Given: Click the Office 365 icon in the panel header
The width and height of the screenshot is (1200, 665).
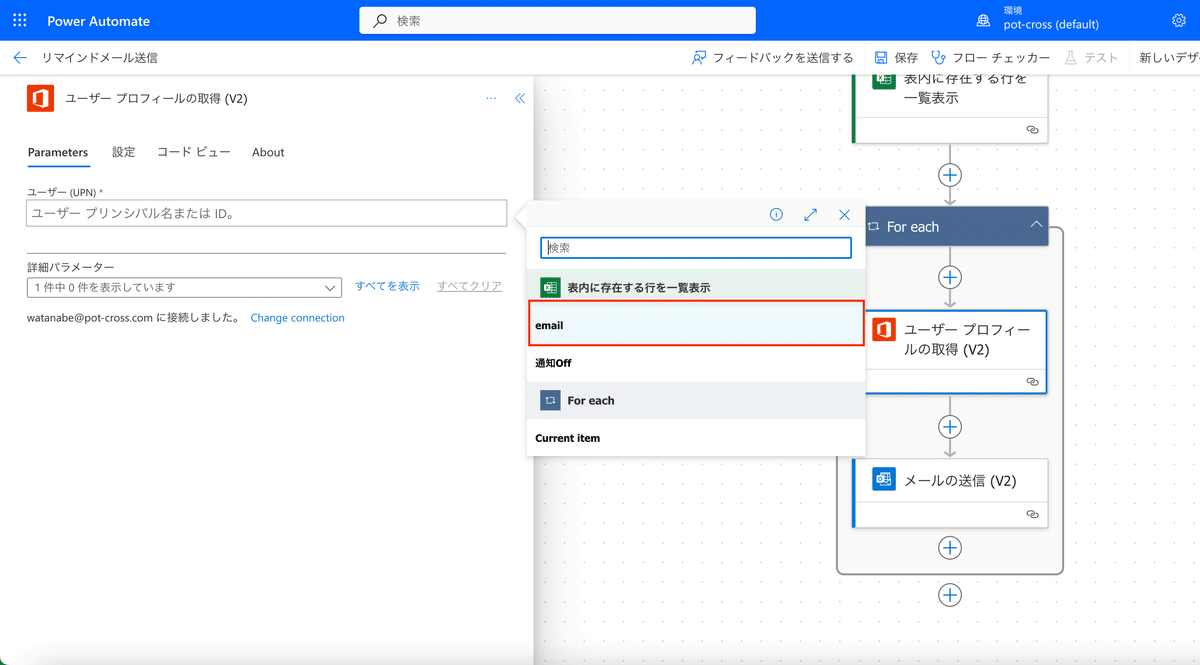Looking at the screenshot, I should pyautogui.click(x=40, y=98).
